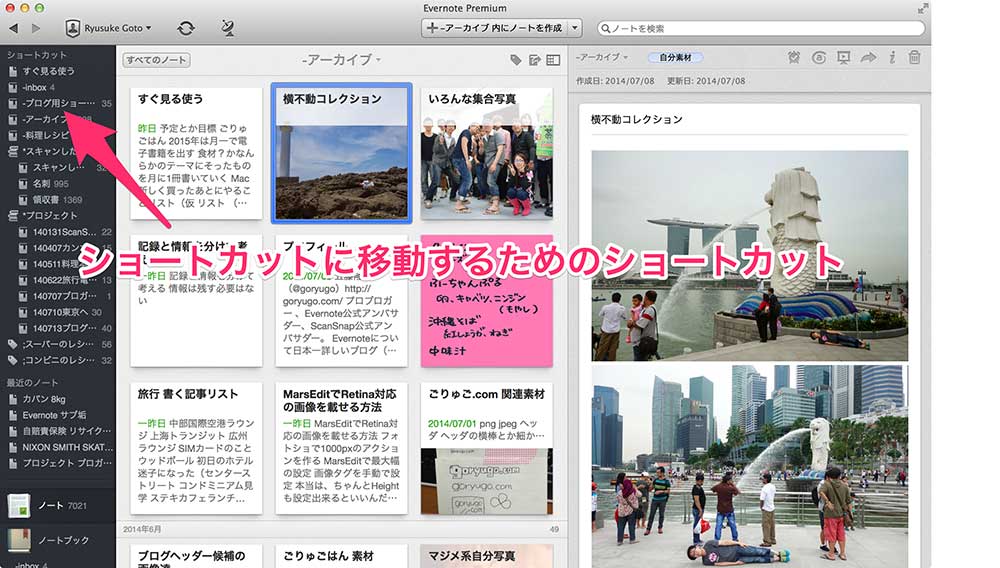
Task: Click the trash icon to delete note
Action: tap(914, 57)
